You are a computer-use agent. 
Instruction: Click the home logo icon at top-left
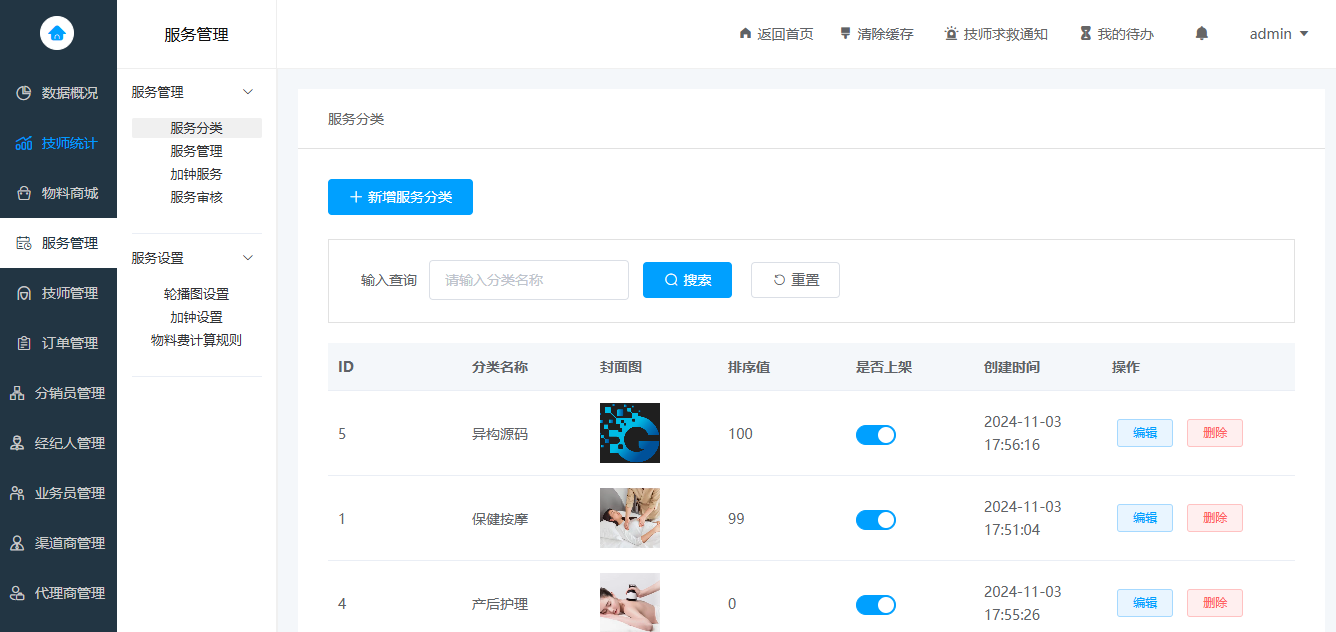tap(57, 33)
